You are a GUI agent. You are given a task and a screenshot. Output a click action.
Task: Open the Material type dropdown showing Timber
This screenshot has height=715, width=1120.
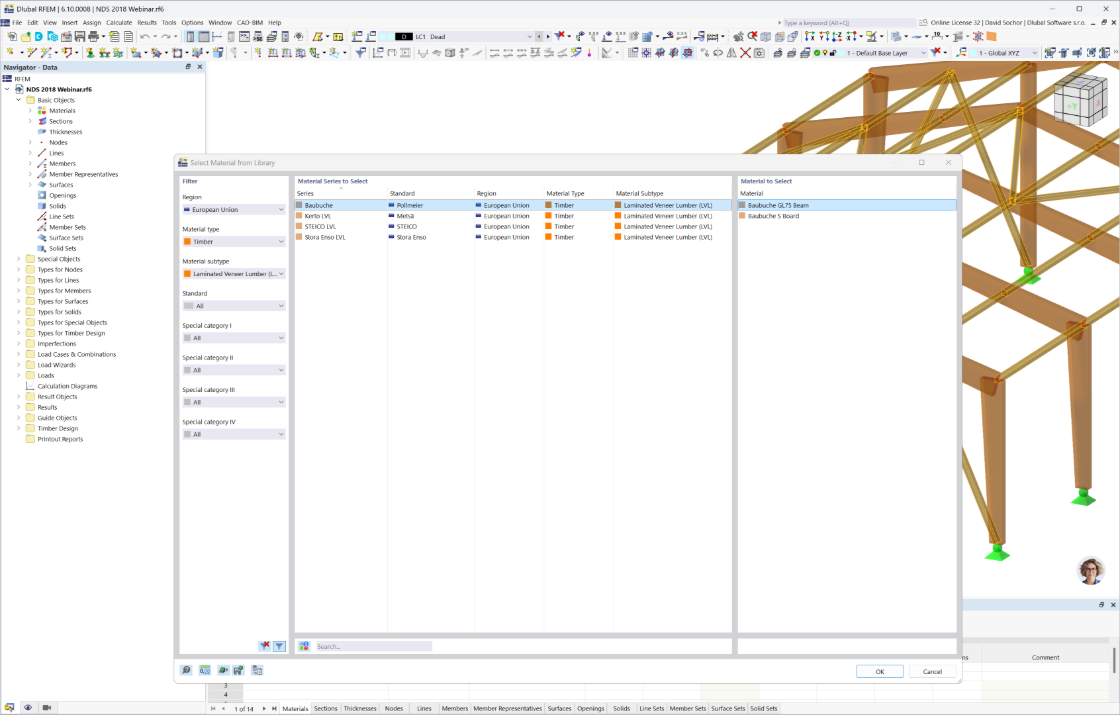pos(234,241)
